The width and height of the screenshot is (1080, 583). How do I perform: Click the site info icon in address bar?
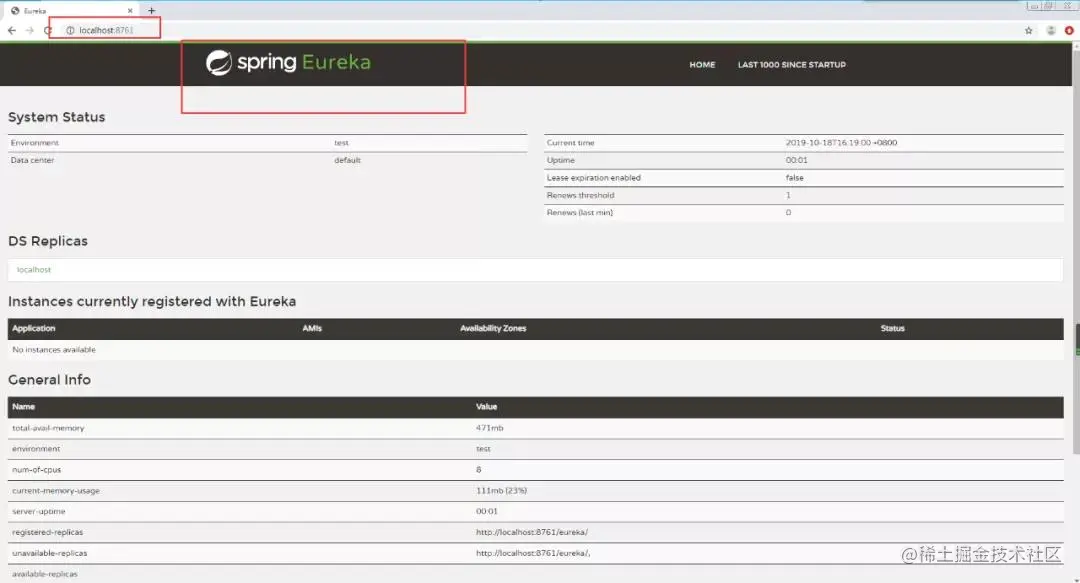coord(70,30)
